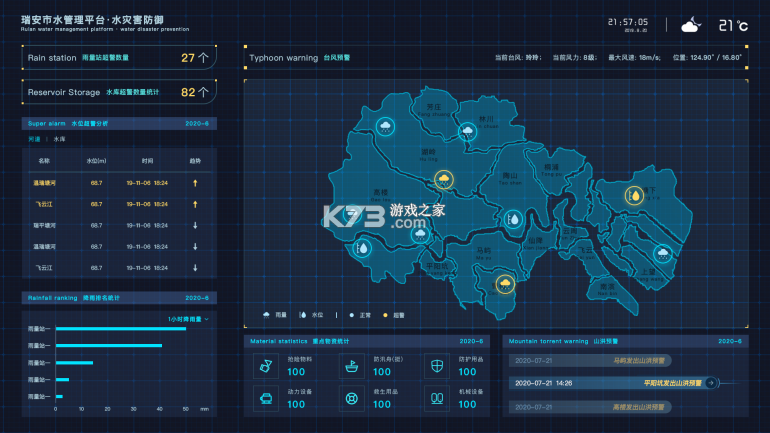The height and width of the screenshot is (433, 770).
Task: Open the 高楼发出山洪预警 warning entry
Action: [x=590, y=407]
